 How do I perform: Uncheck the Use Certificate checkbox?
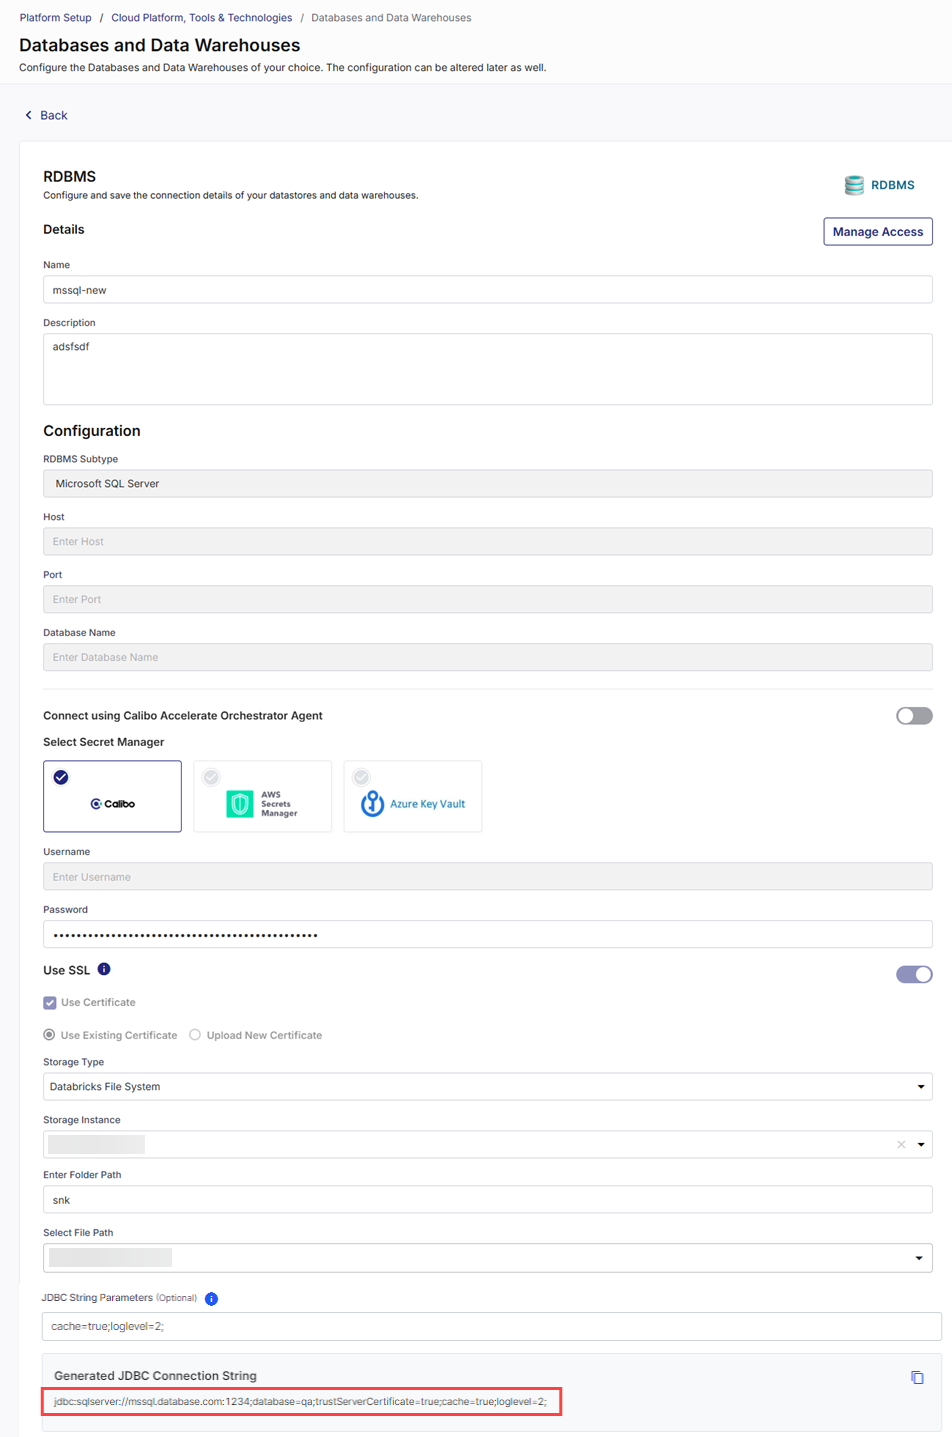point(50,1002)
